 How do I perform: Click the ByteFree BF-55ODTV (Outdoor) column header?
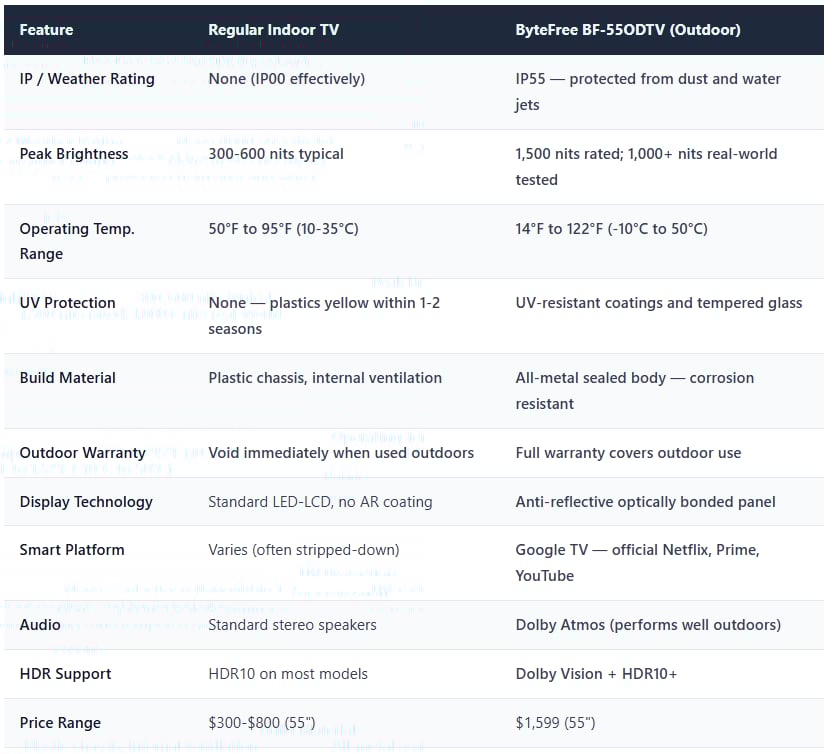click(627, 30)
